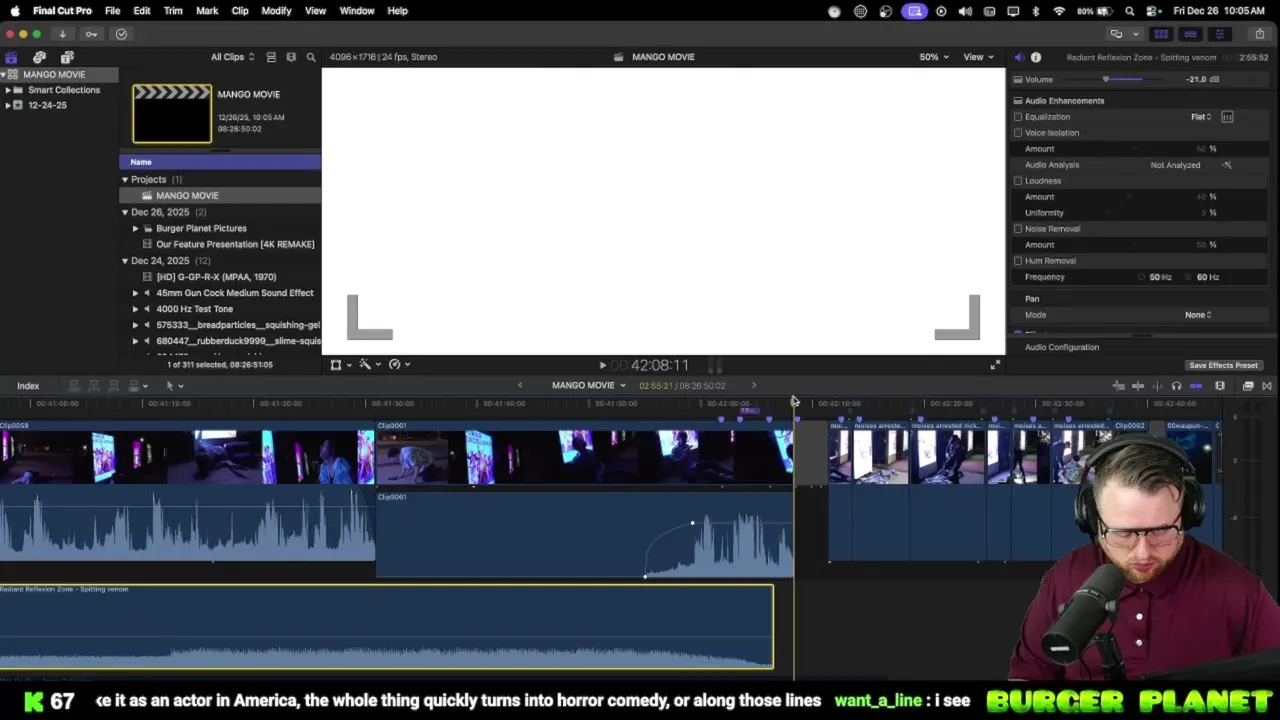Select Burger Planet Pictures clip row
The image size is (1280, 720).
click(x=220, y=228)
